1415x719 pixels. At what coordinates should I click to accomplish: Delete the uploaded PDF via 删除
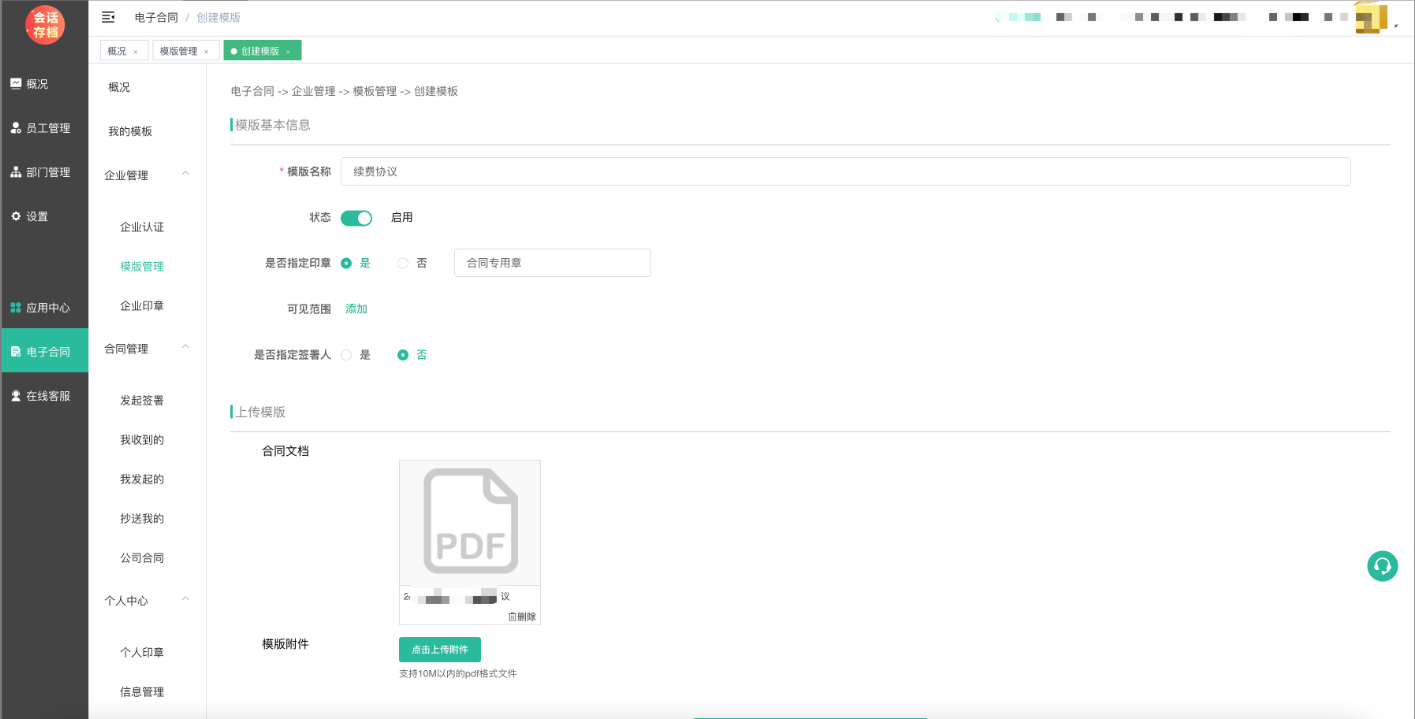(522, 616)
